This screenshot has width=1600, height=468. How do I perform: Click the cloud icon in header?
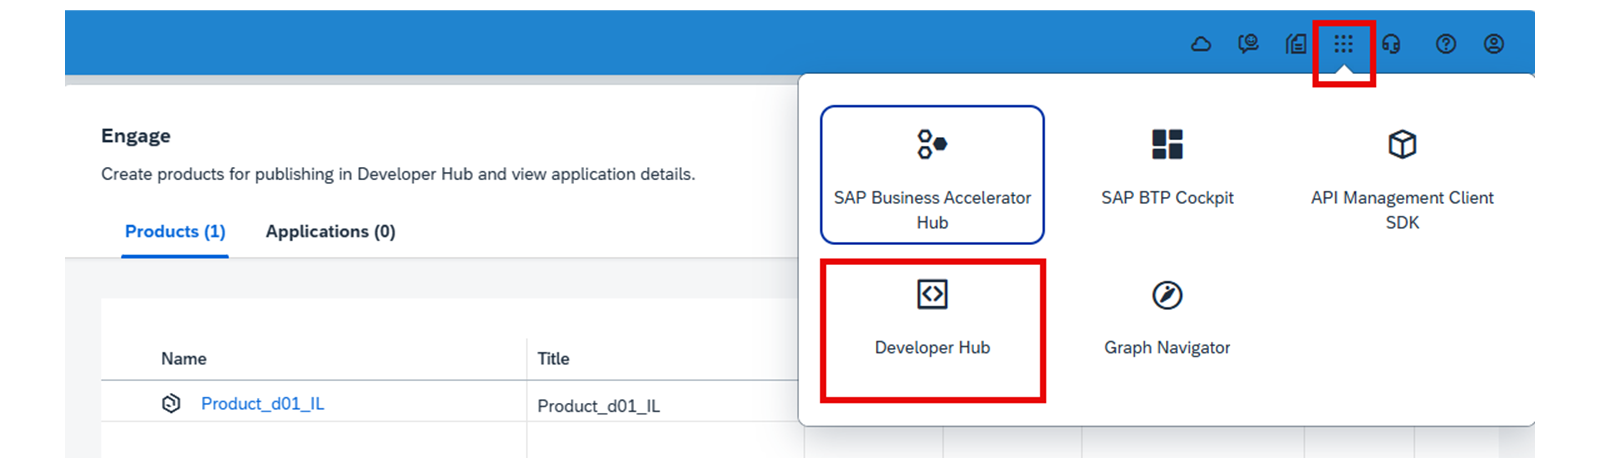pyautogui.click(x=1201, y=44)
